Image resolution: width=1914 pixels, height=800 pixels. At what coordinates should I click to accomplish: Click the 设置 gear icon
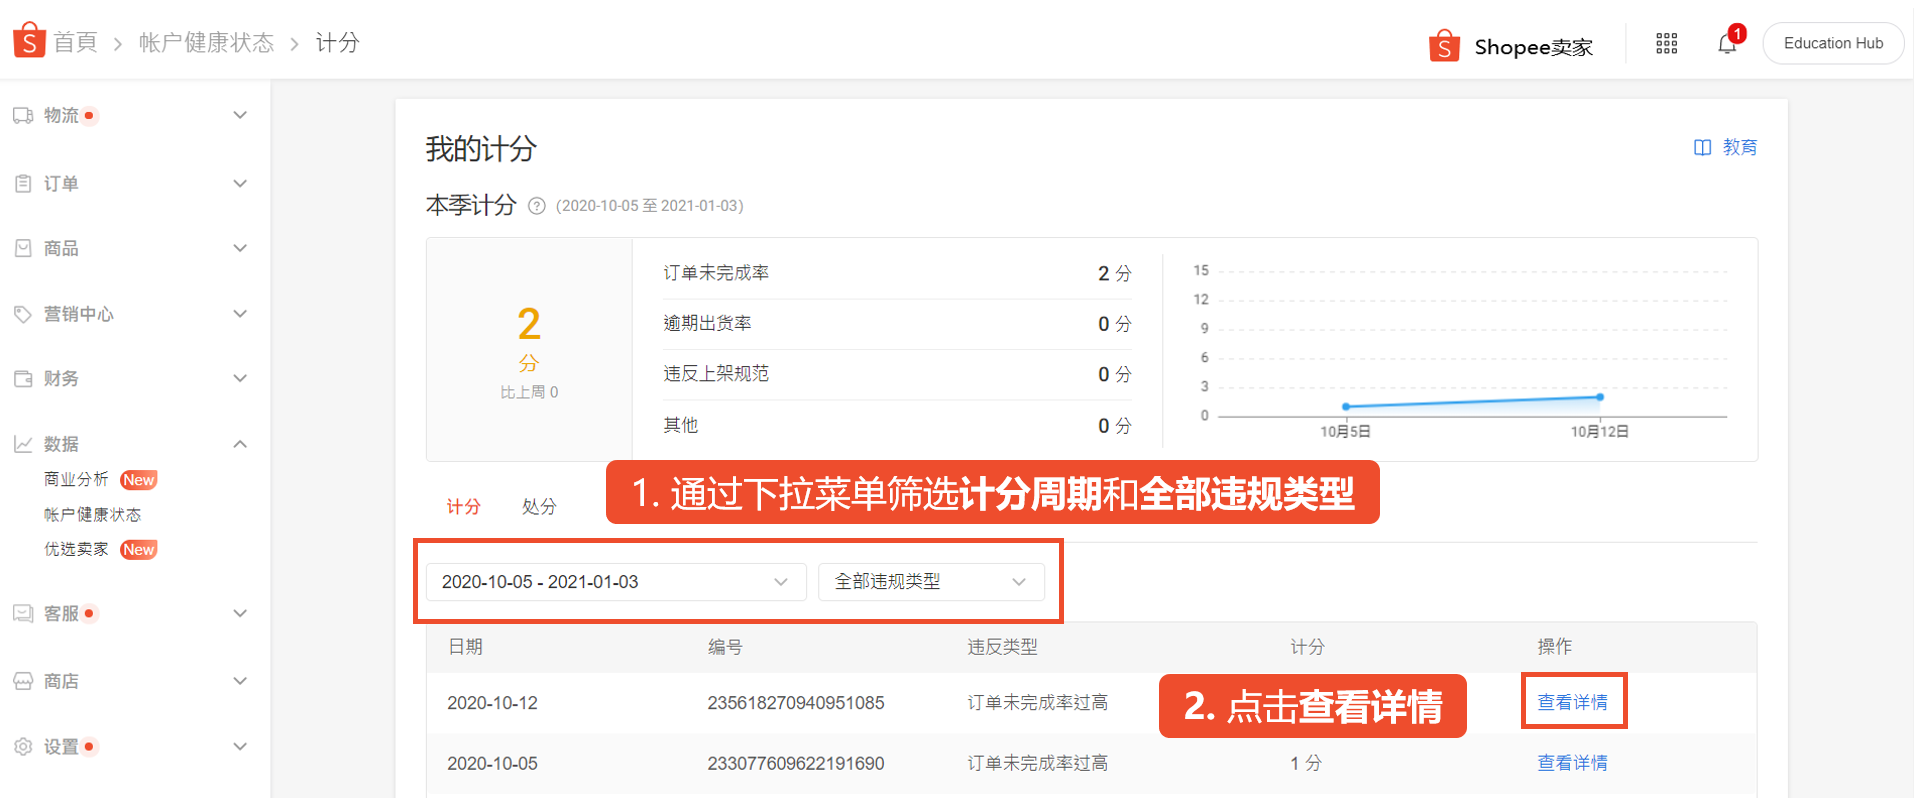pos(23,747)
